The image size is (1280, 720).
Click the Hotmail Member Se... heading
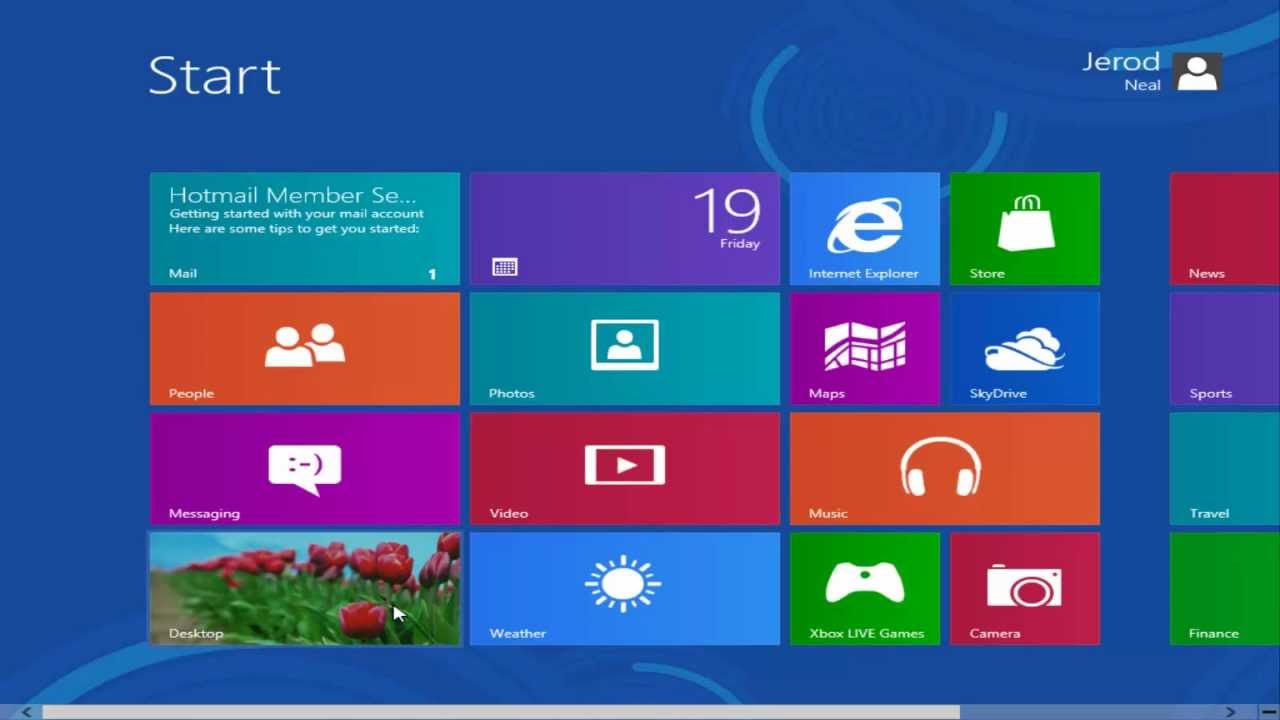tap(293, 195)
